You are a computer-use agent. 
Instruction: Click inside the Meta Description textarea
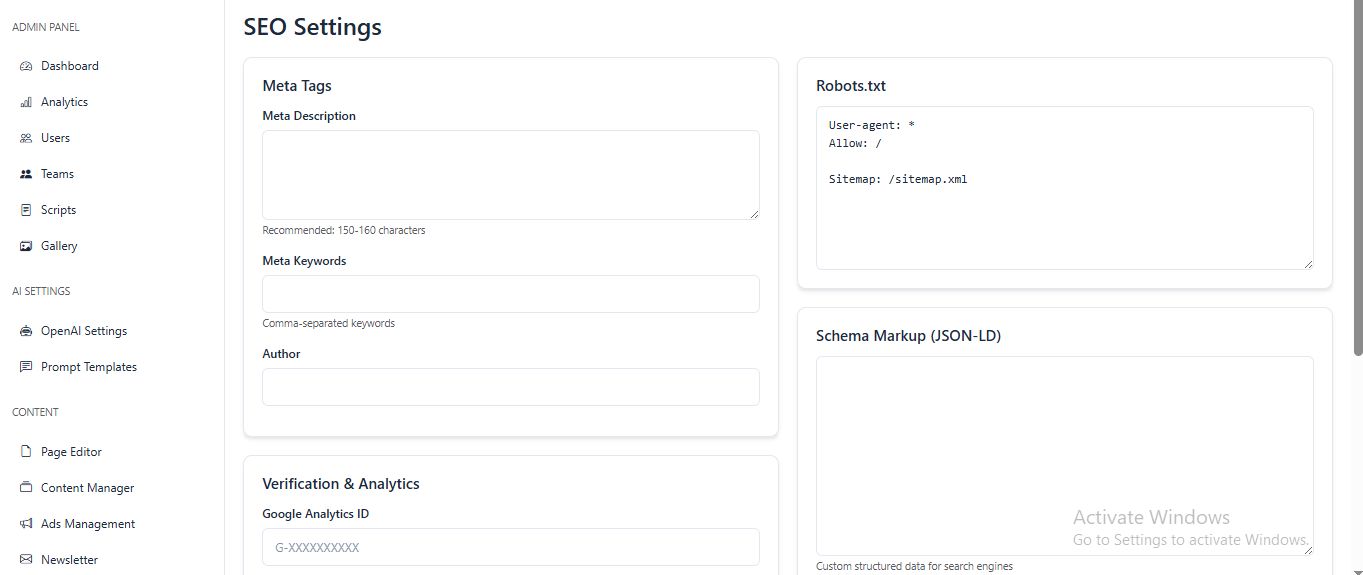[510, 175]
